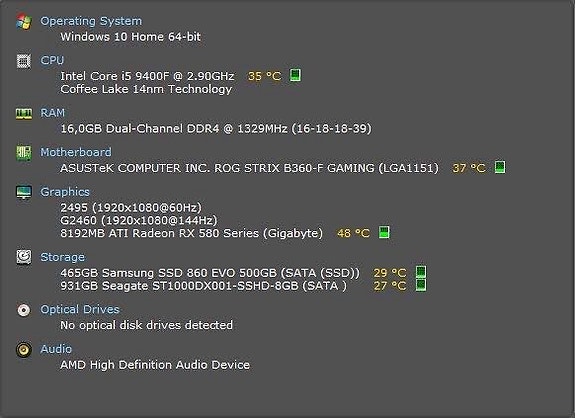
Task: Click the motherboard temperature status icon
Action: coord(500,167)
